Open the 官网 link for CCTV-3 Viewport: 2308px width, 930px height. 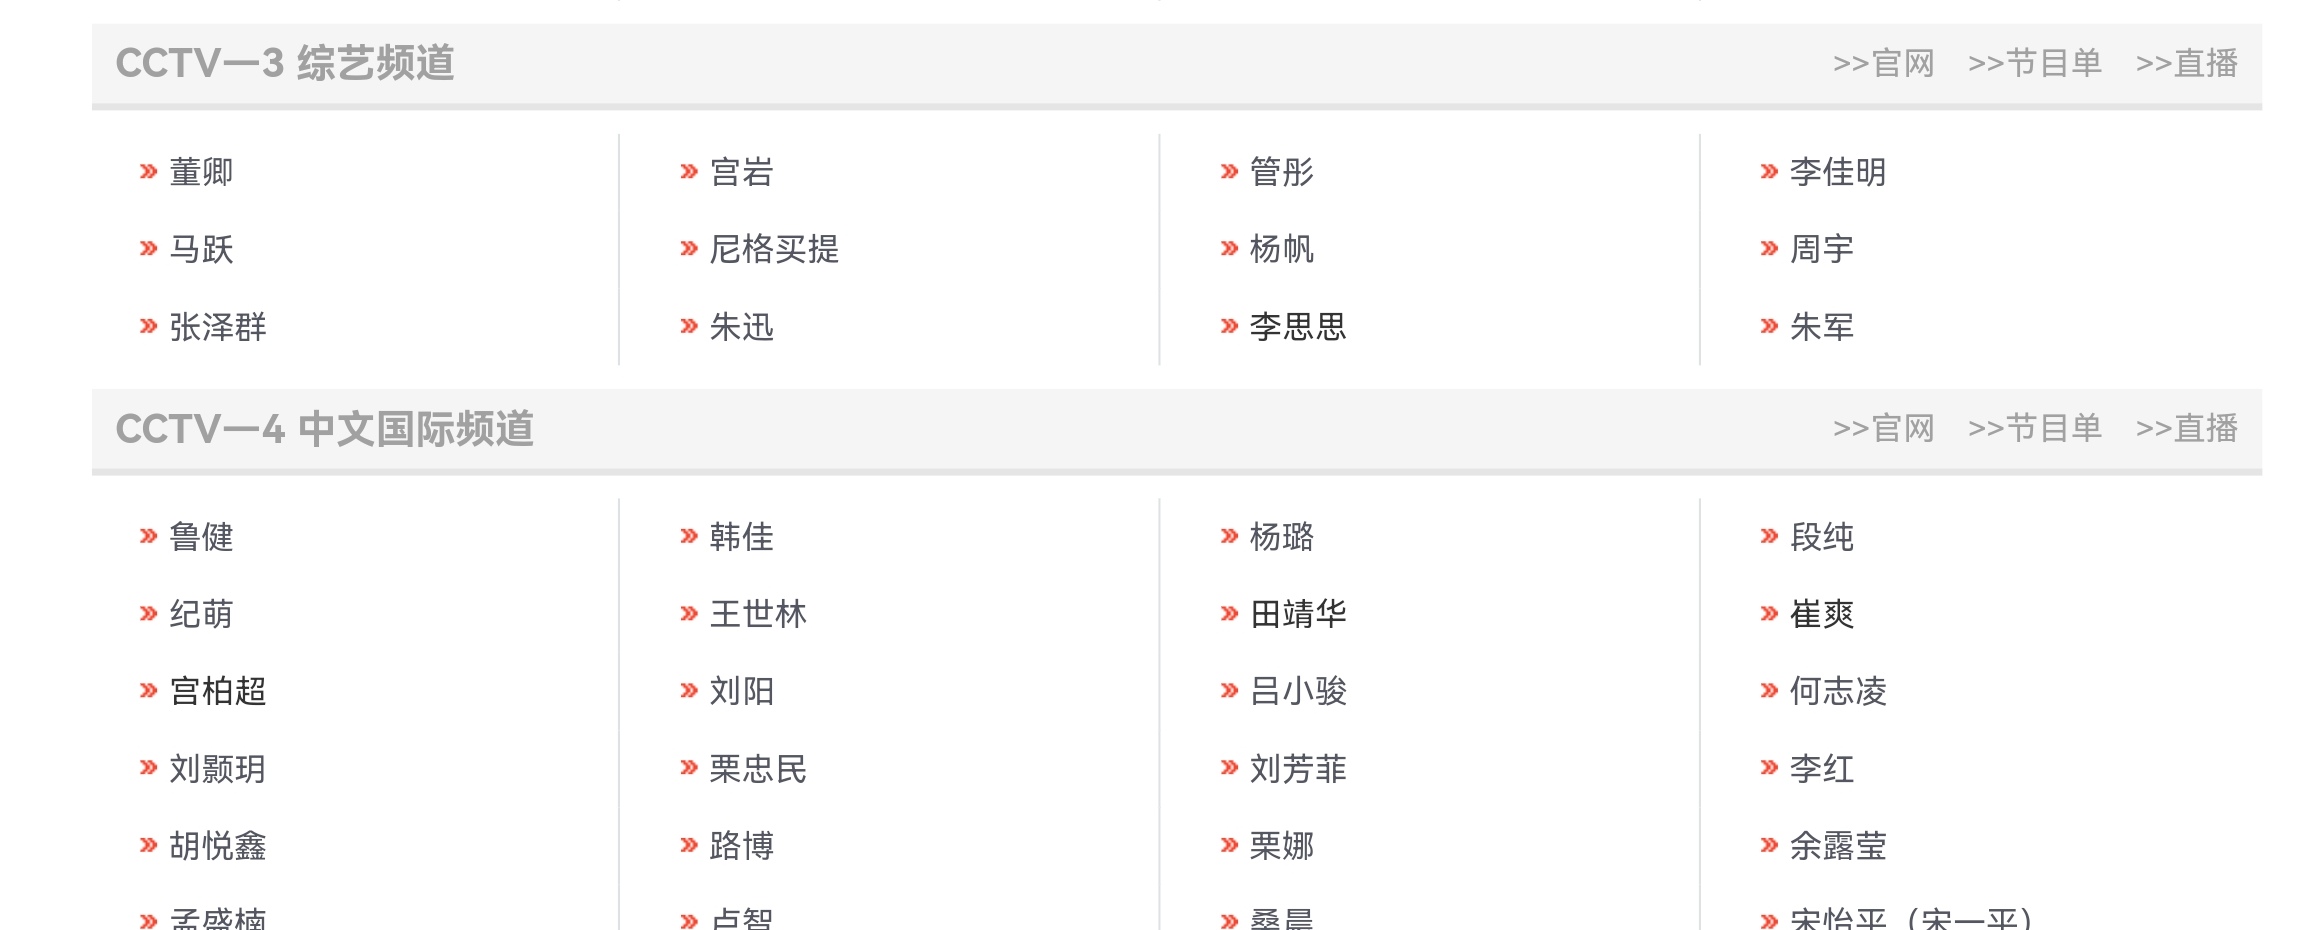tap(1884, 63)
